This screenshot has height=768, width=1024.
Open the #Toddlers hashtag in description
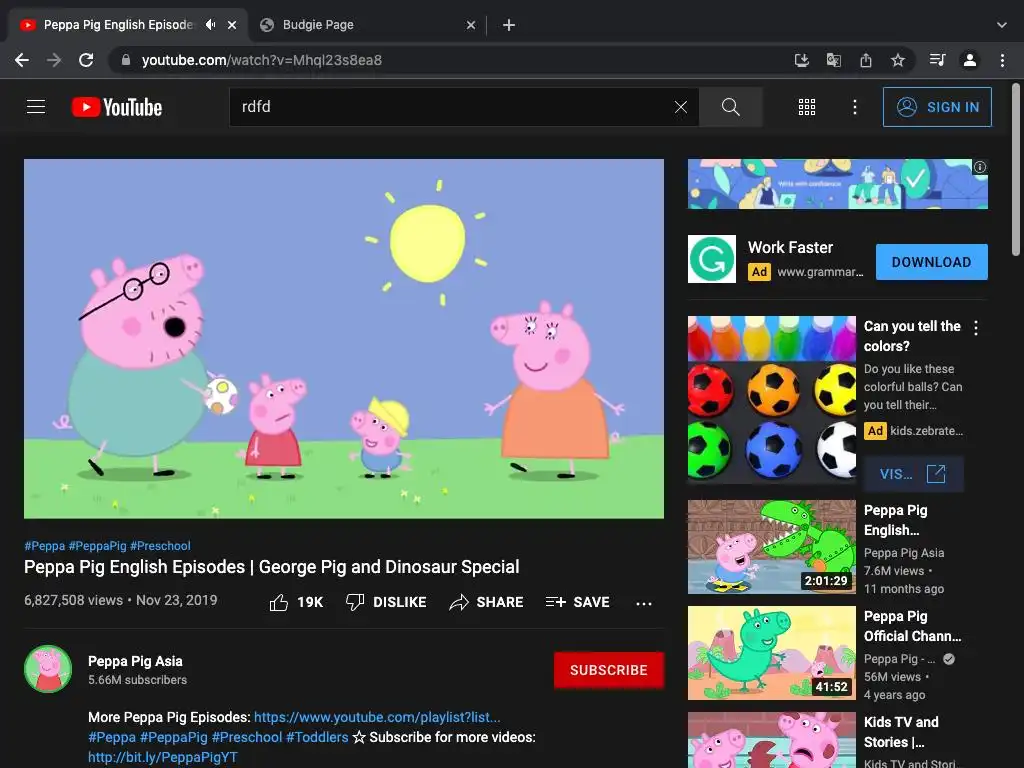(317, 737)
